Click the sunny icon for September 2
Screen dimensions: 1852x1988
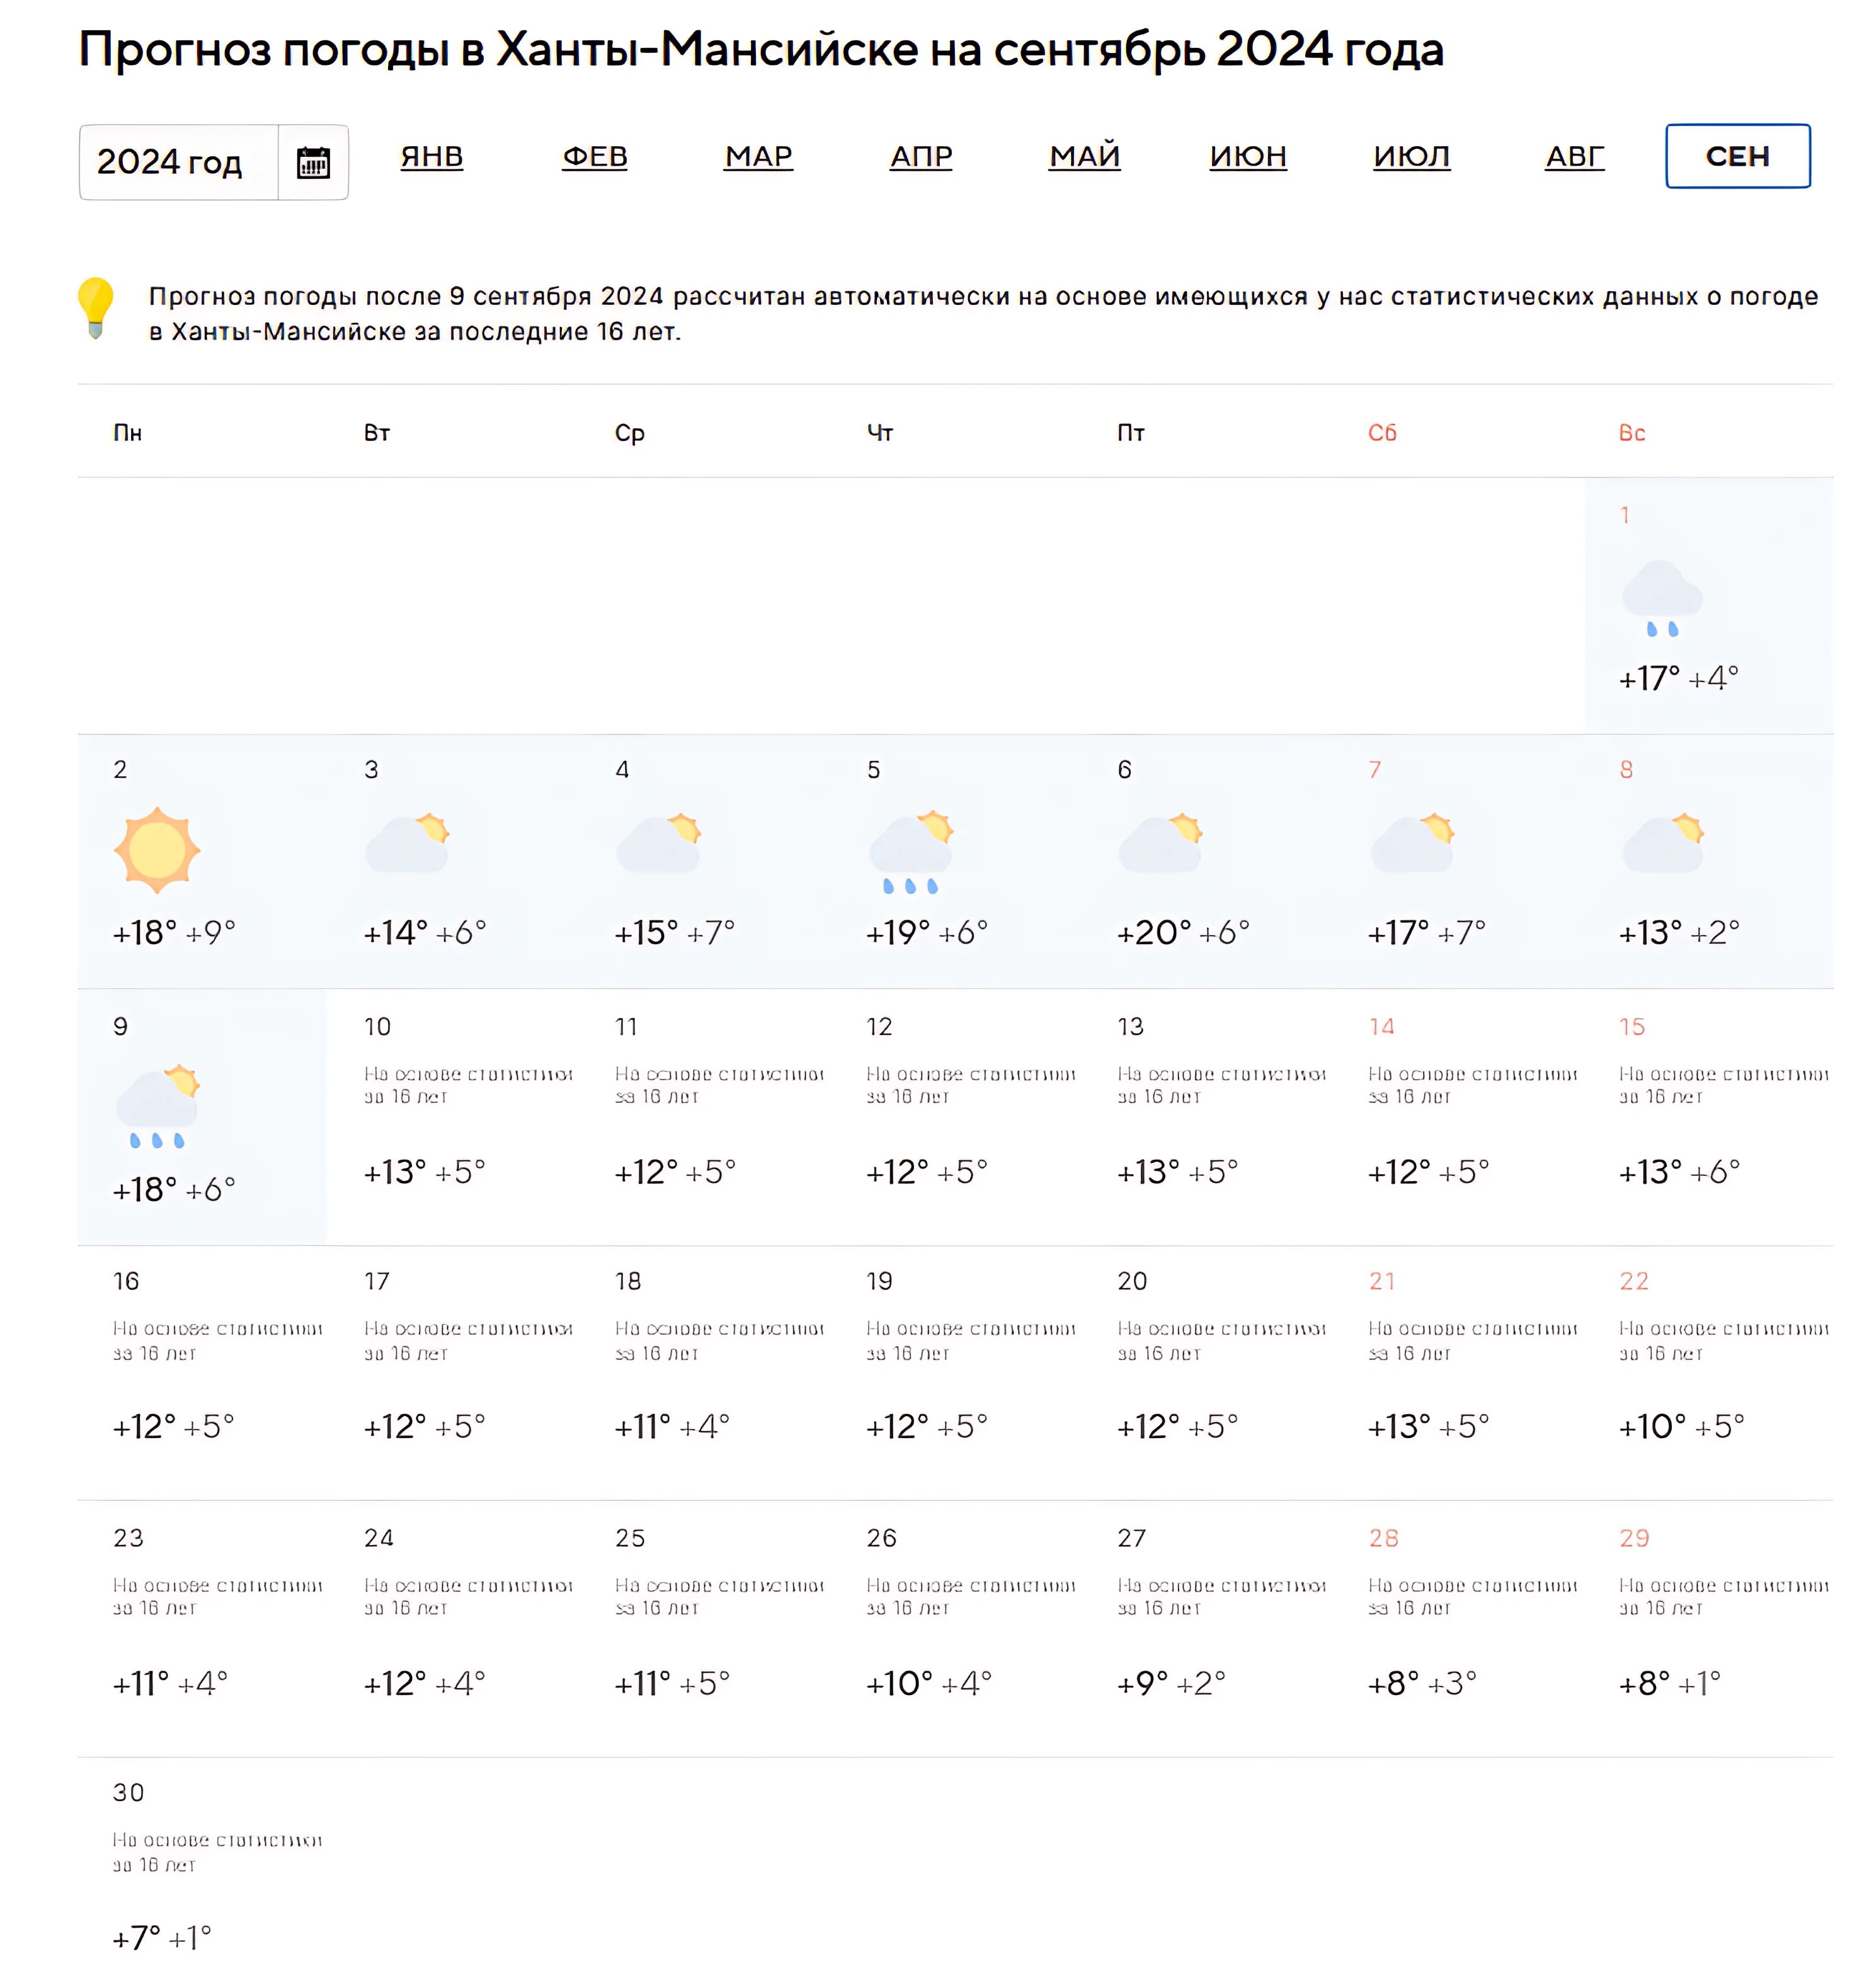[157, 850]
